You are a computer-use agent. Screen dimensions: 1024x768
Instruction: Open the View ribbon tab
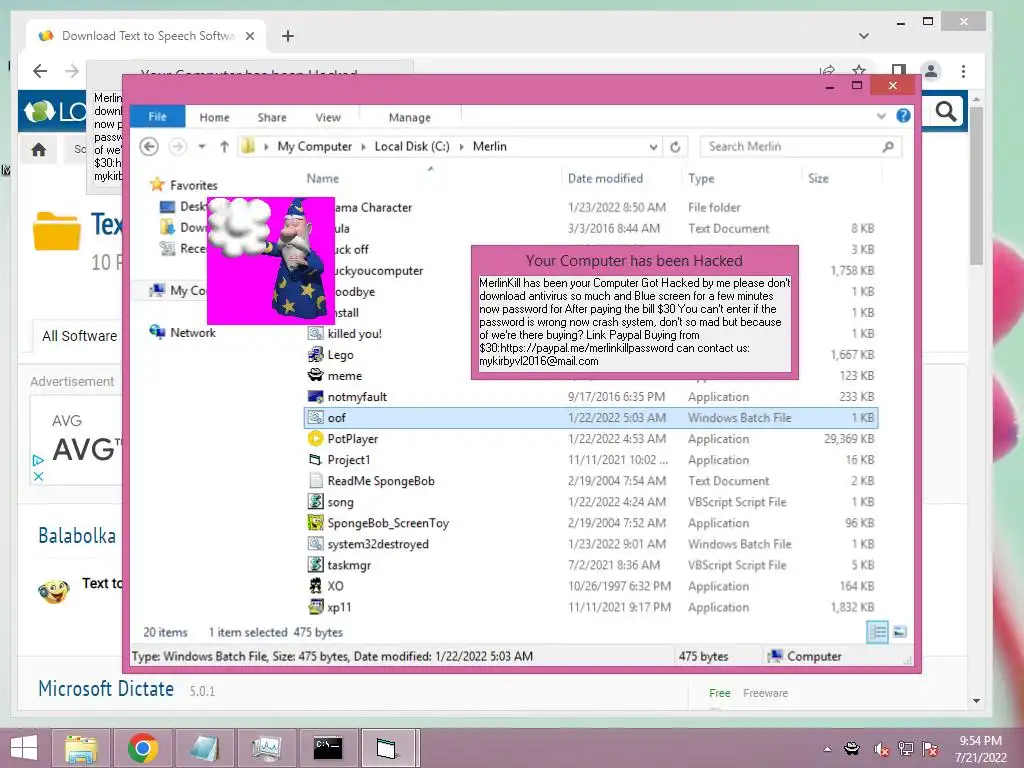tap(328, 118)
